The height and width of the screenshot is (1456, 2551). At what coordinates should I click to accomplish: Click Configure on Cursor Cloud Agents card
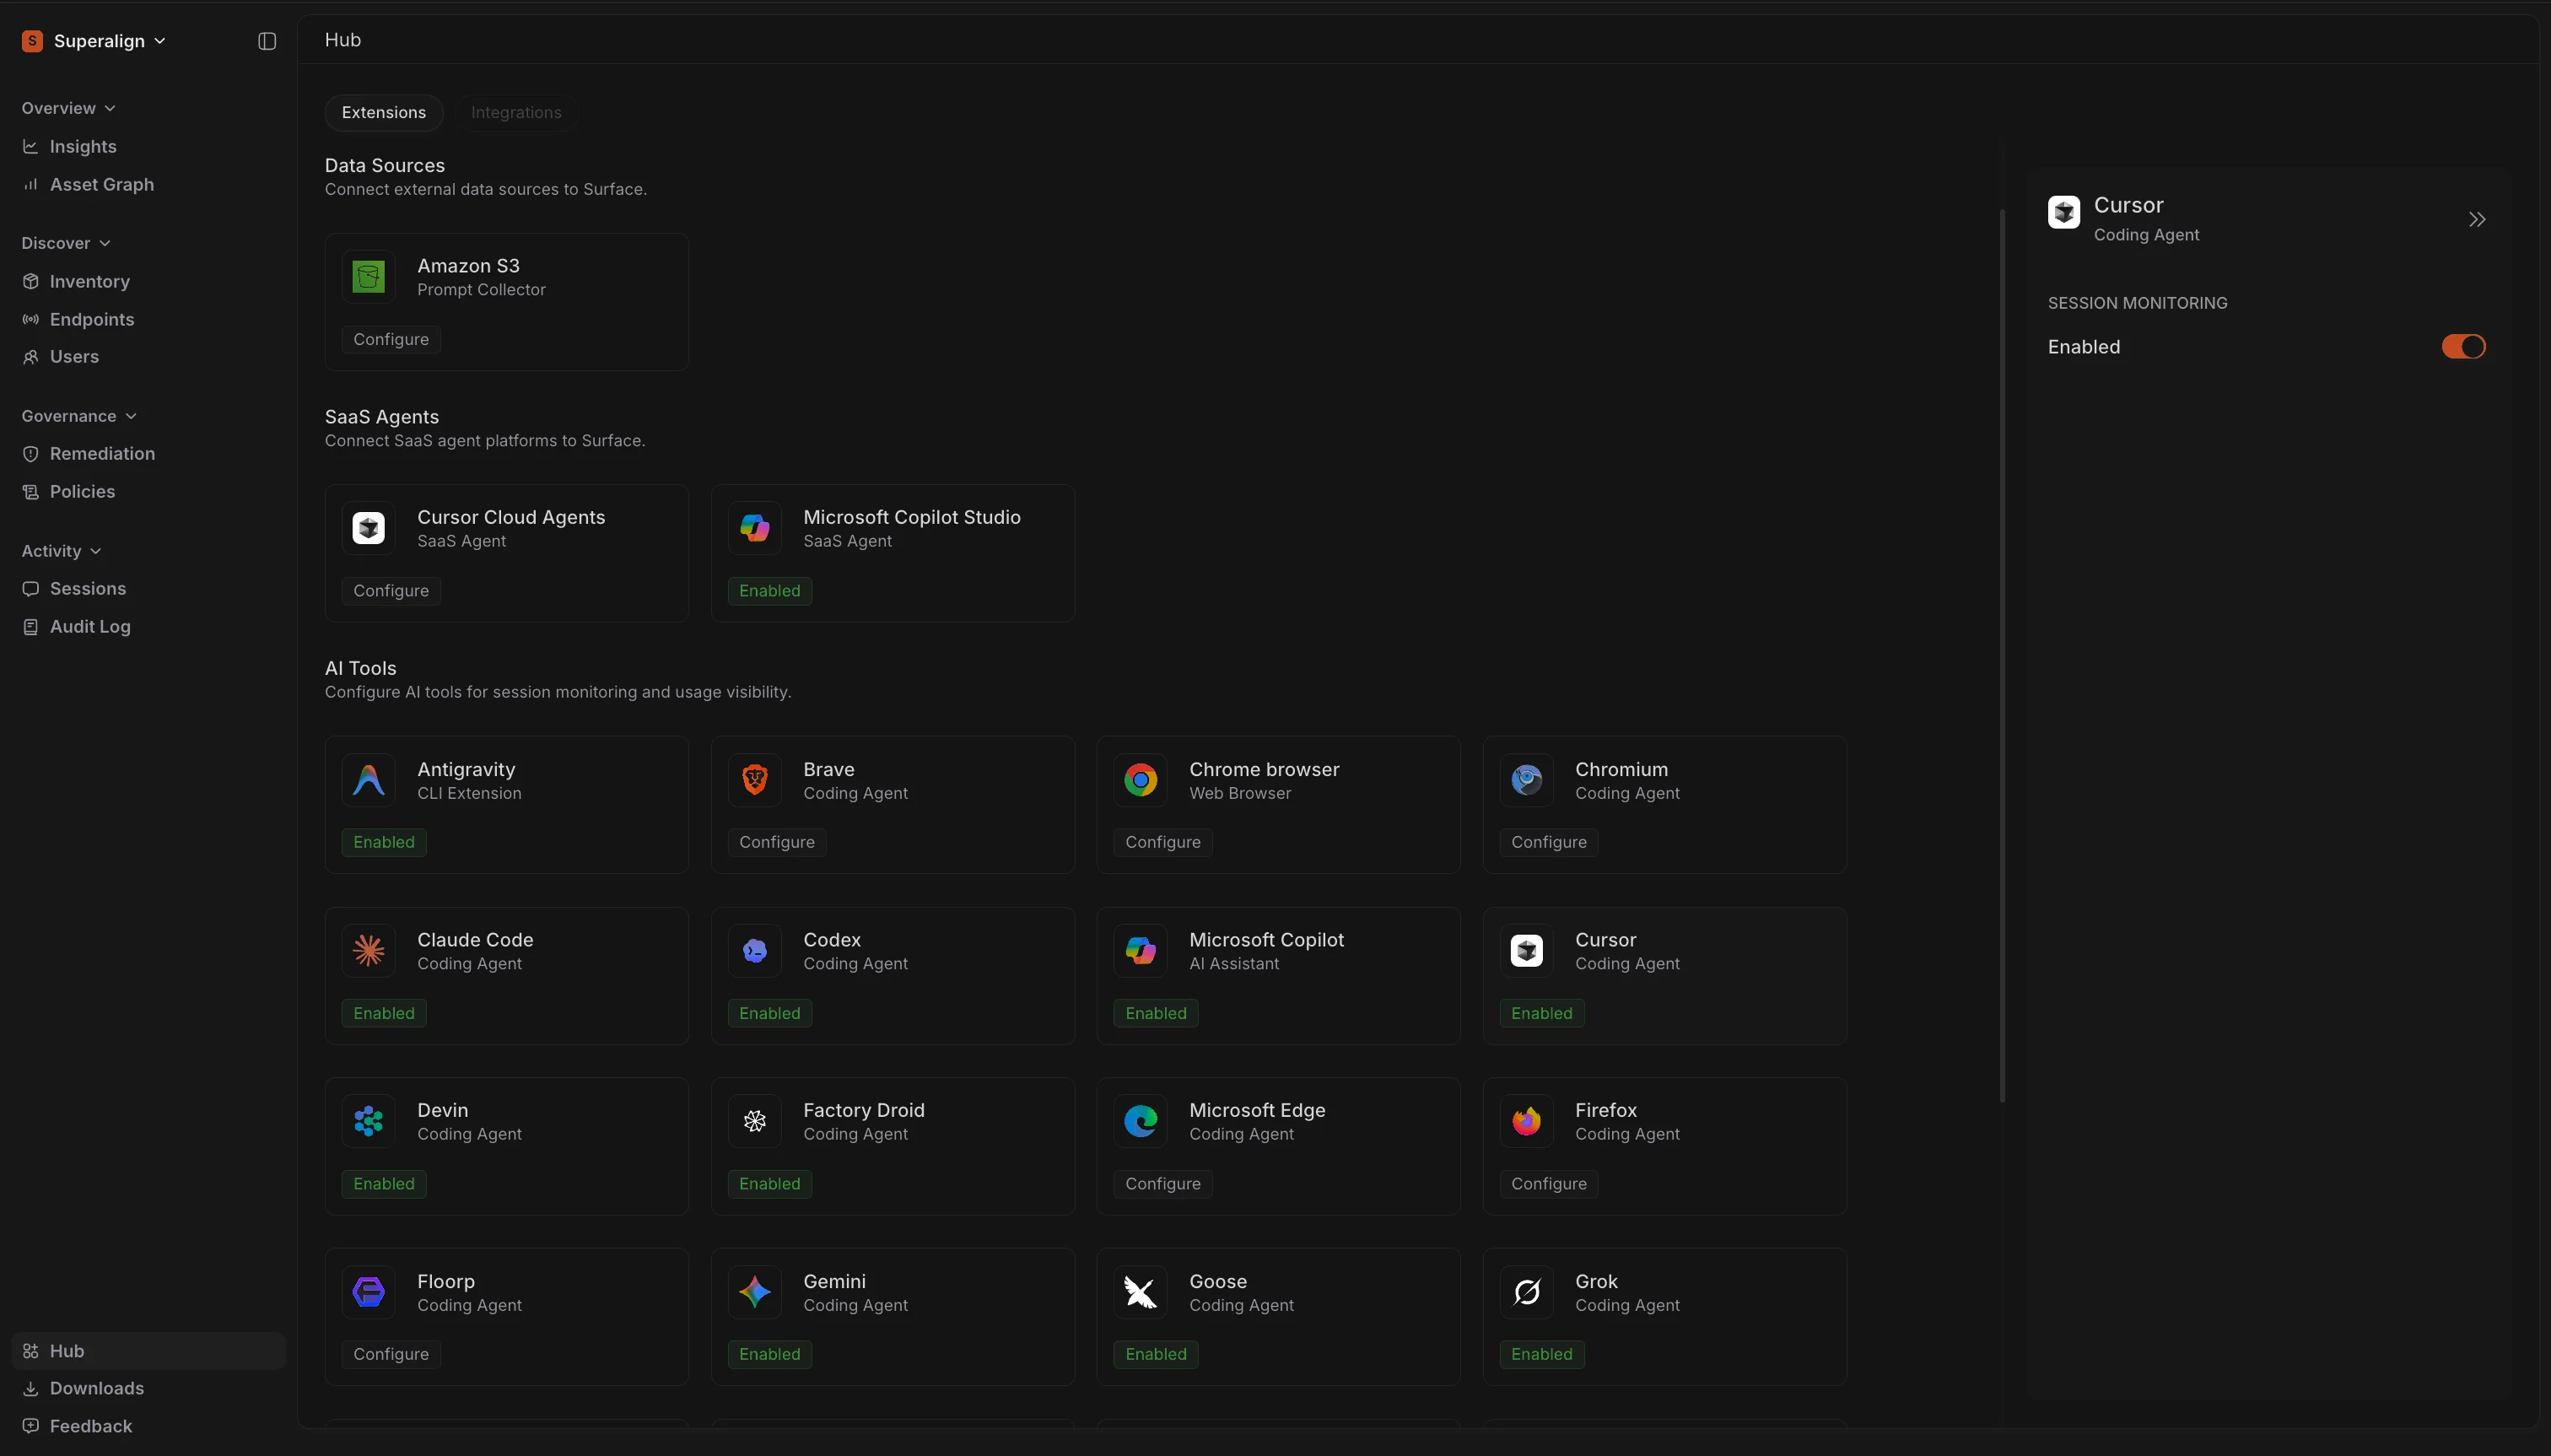tap(391, 591)
